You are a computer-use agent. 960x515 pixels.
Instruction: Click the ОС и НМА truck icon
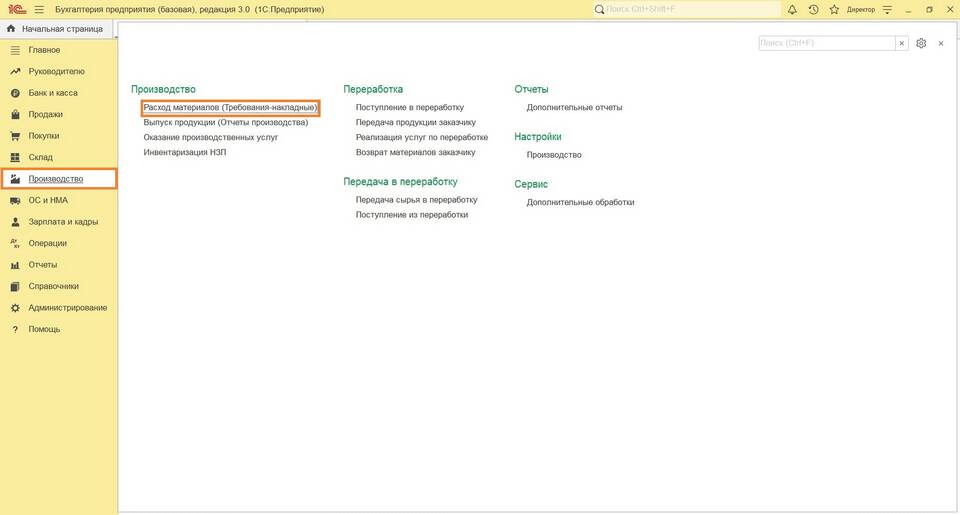point(15,200)
